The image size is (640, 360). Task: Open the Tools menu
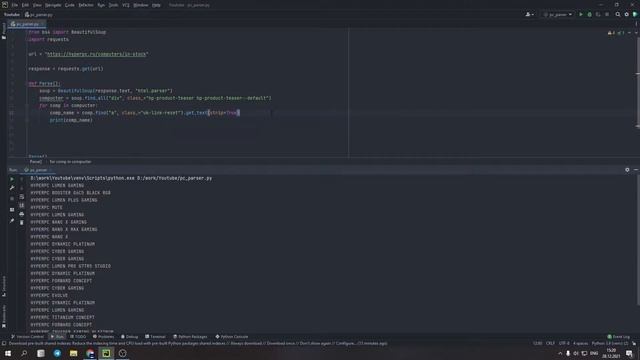click(113, 5)
